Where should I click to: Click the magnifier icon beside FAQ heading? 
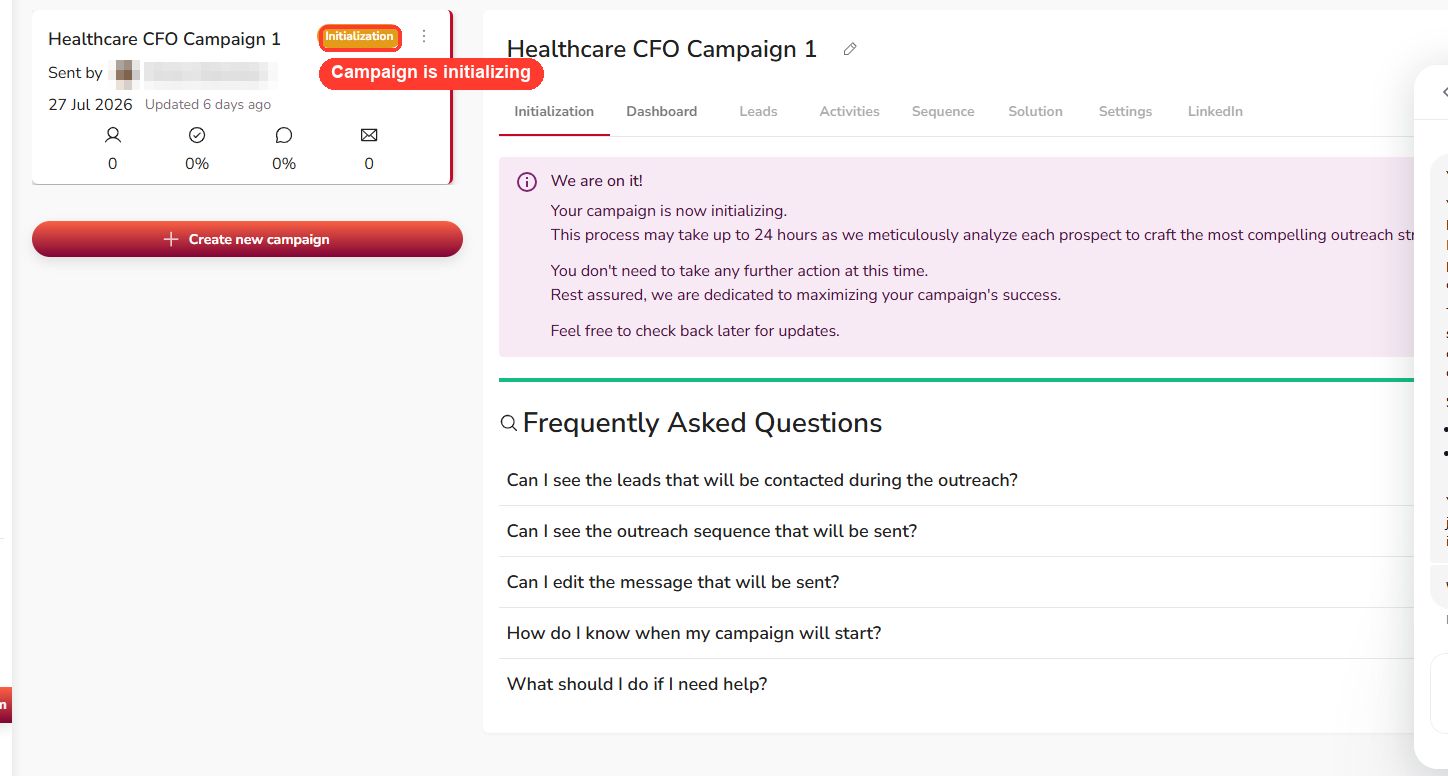pyautogui.click(x=509, y=423)
